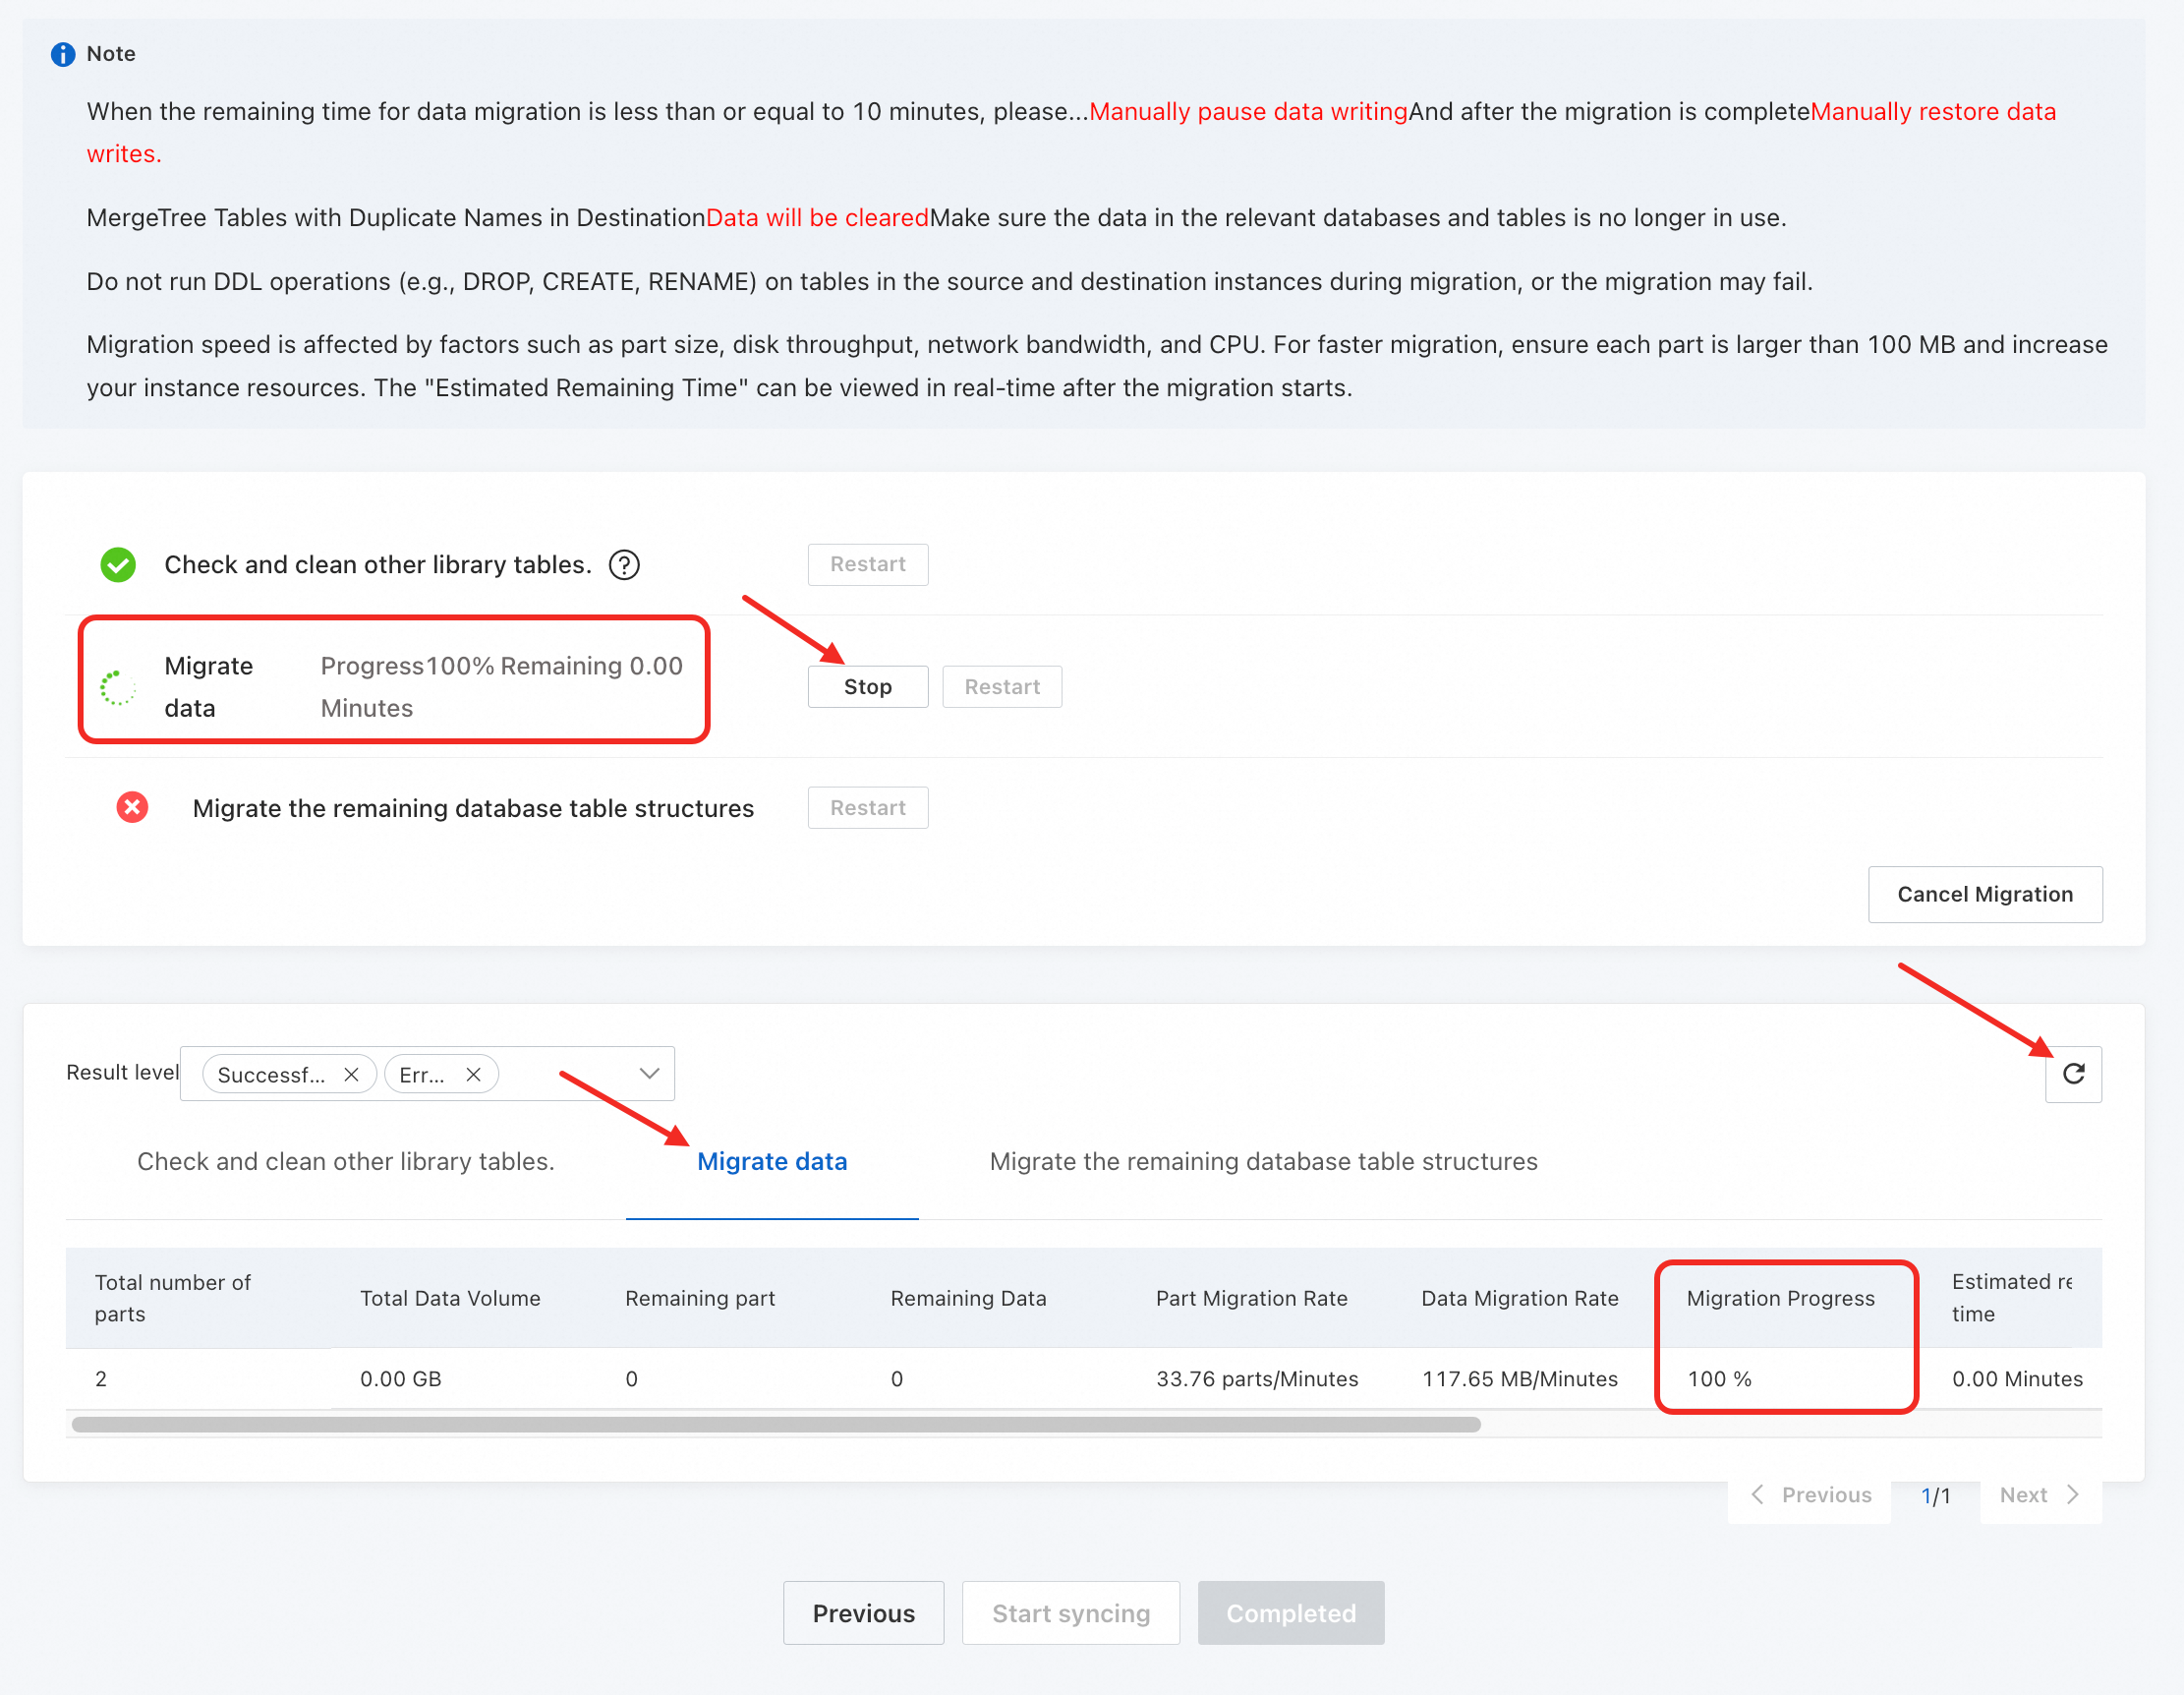The width and height of the screenshot is (2184, 1695).
Task: Click the red error status icon
Action: point(132,808)
